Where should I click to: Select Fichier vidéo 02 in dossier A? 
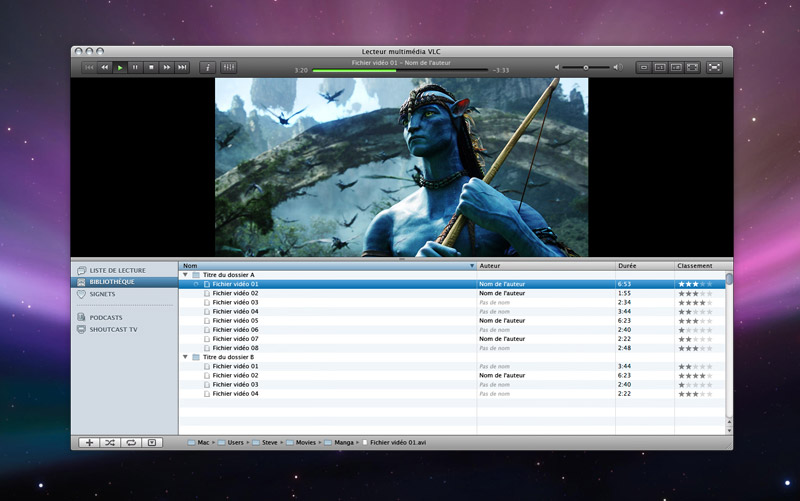pyautogui.click(x=235, y=293)
